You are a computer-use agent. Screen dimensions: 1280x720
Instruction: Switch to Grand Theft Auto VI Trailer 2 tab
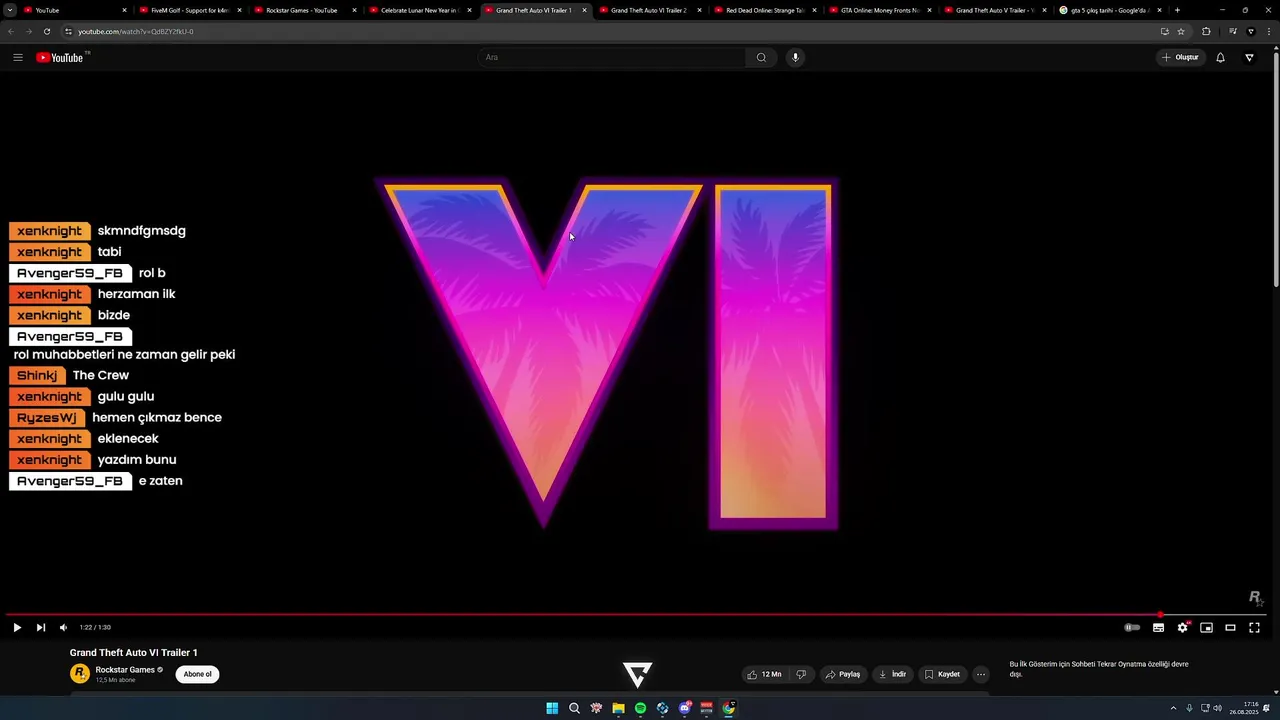click(x=648, y=10)
